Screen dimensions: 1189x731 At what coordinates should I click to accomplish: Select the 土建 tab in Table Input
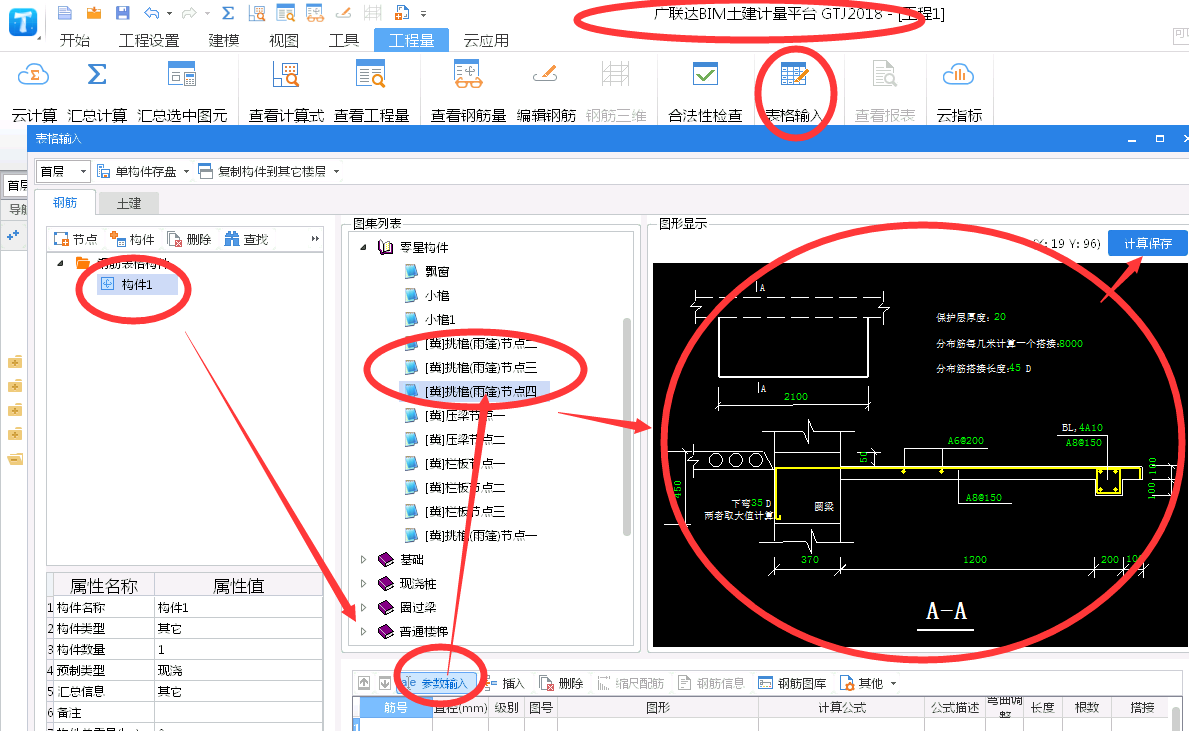coord(129,203)
